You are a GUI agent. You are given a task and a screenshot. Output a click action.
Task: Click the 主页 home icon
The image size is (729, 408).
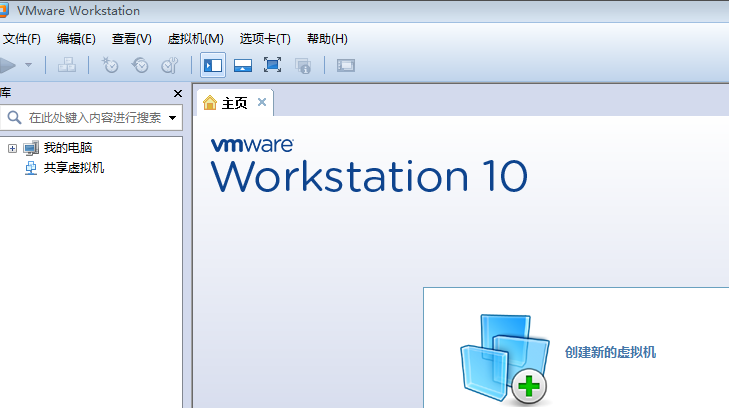click(210, 103)
